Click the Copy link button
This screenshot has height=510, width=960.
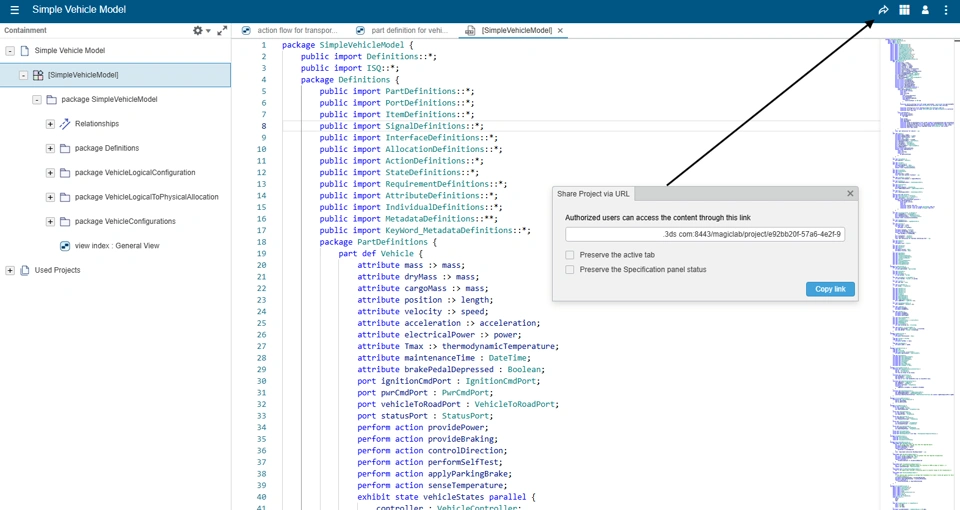pos(830,289)
